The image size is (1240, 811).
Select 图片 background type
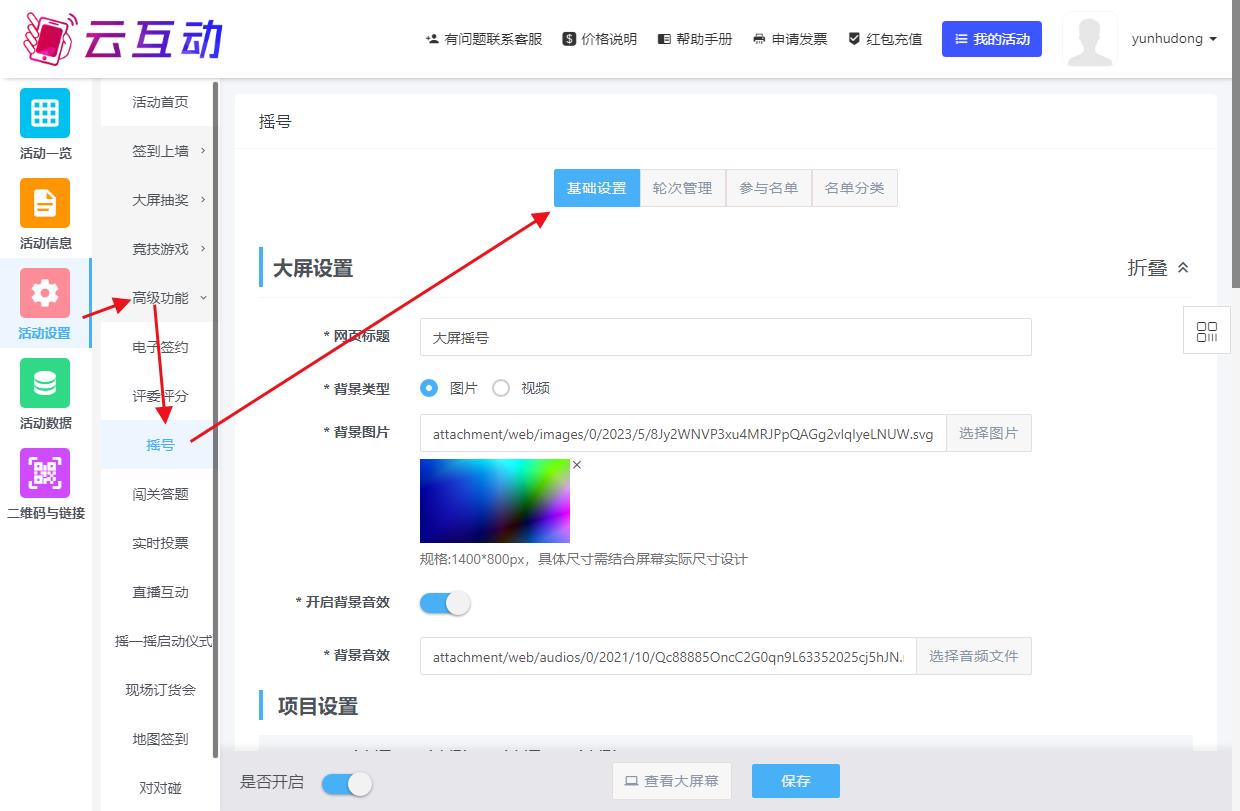[x=429, y=388]
